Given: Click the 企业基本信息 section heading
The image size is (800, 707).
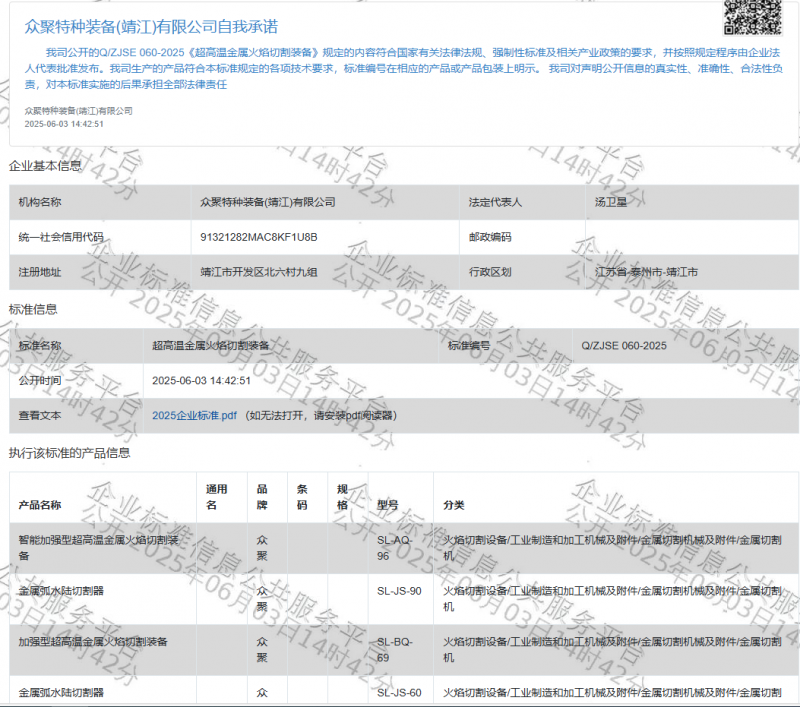Looking at the screenshot, I should pos(45,165).
